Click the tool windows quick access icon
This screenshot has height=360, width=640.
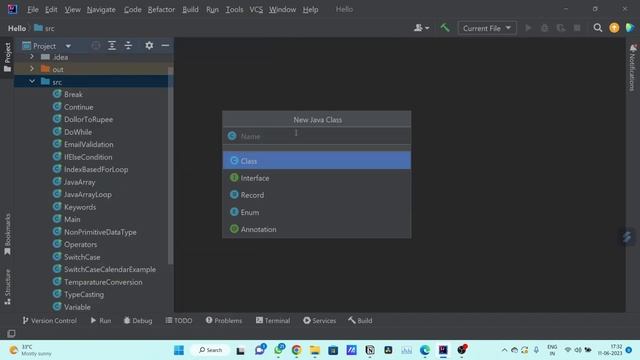pos(11,333)
